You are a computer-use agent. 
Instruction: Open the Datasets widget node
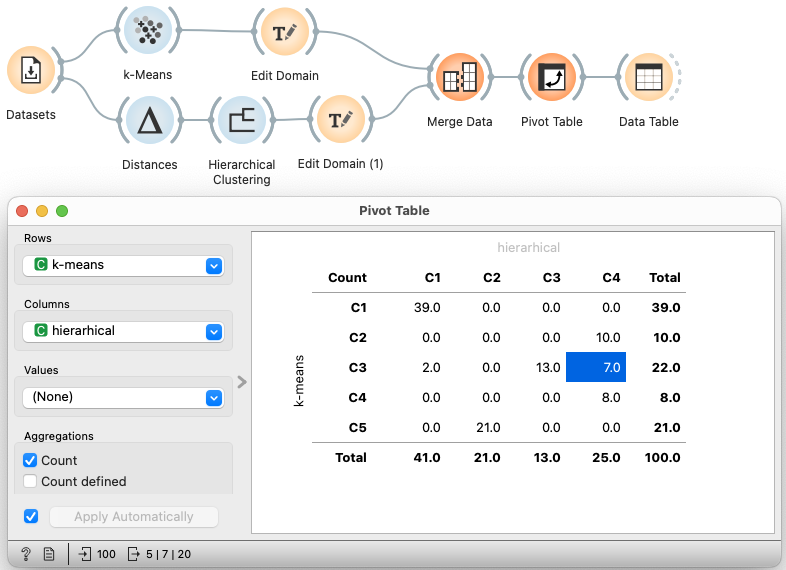click(31, 70)
